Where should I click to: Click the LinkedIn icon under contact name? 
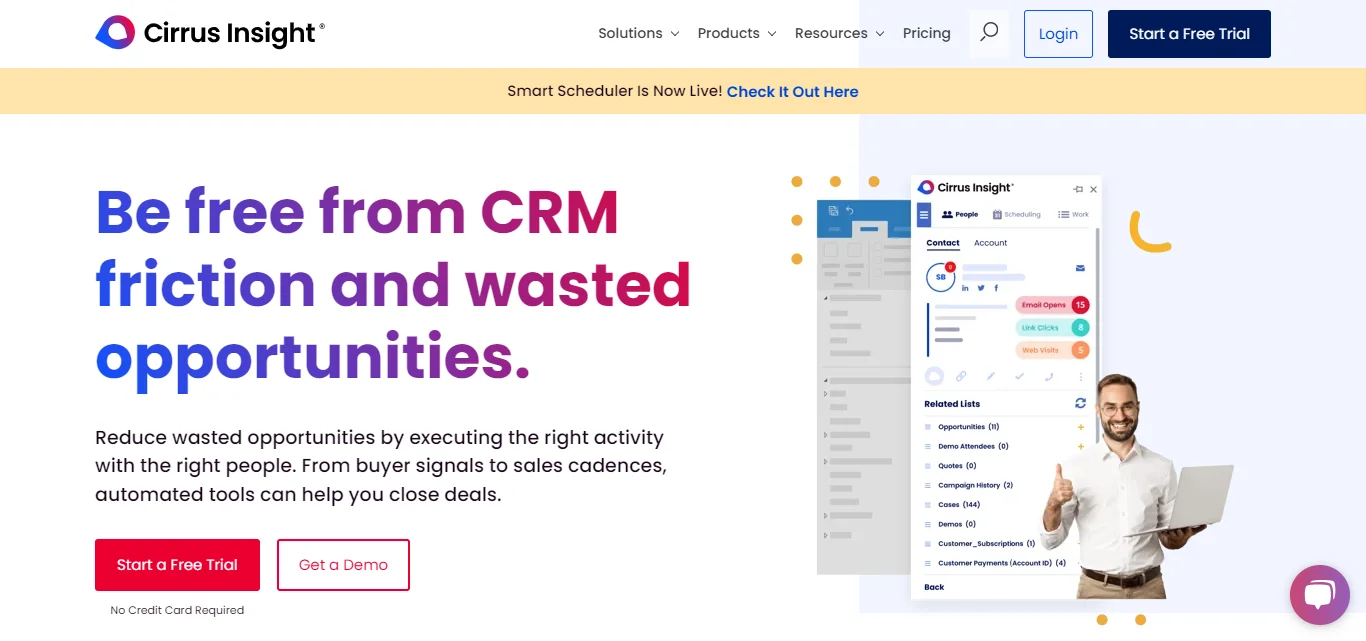point(965,288)
